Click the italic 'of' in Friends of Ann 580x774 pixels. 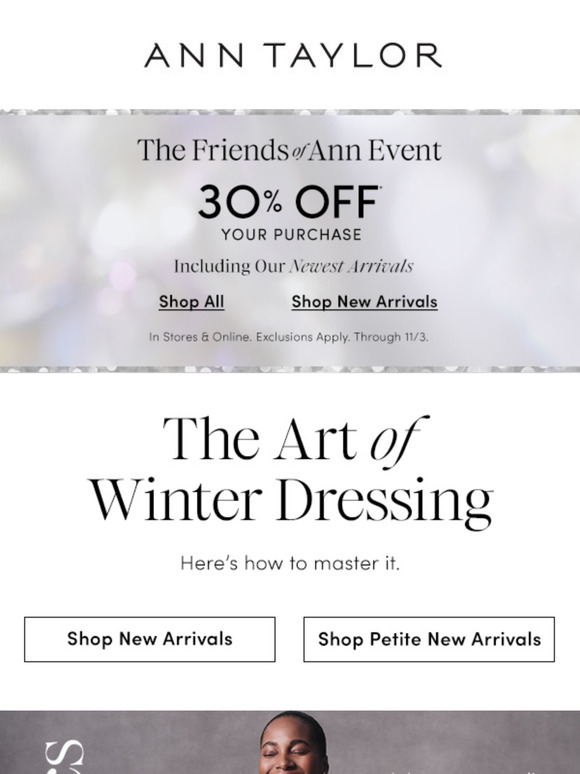(299, 153)
